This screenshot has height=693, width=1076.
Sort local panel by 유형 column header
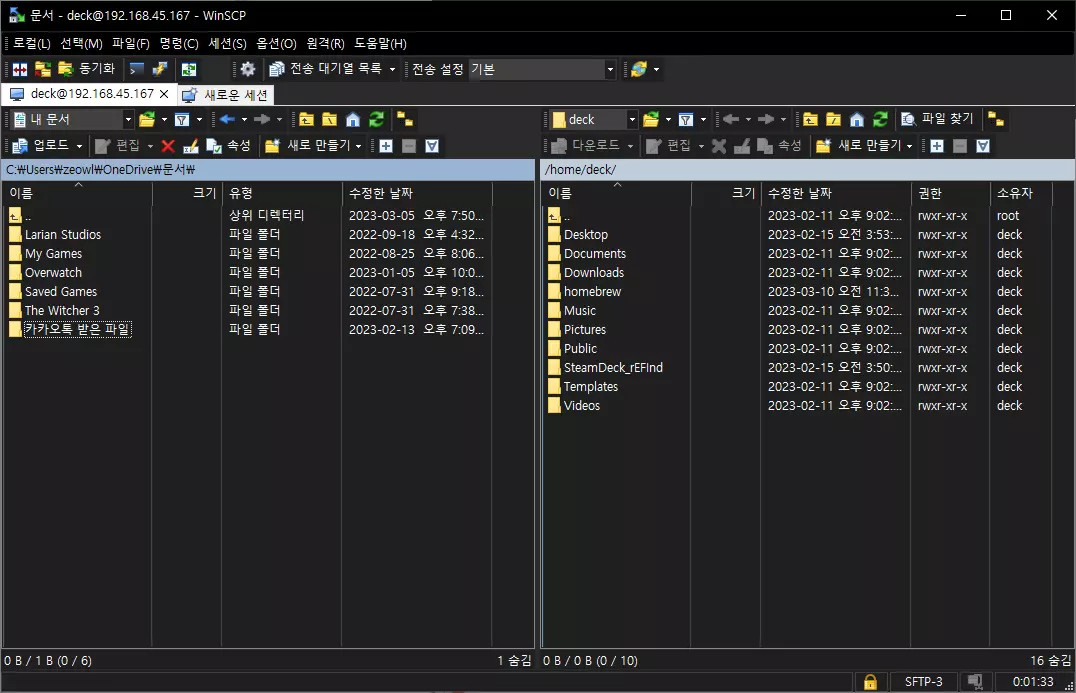pyautogui.click(x=281, y=193)
